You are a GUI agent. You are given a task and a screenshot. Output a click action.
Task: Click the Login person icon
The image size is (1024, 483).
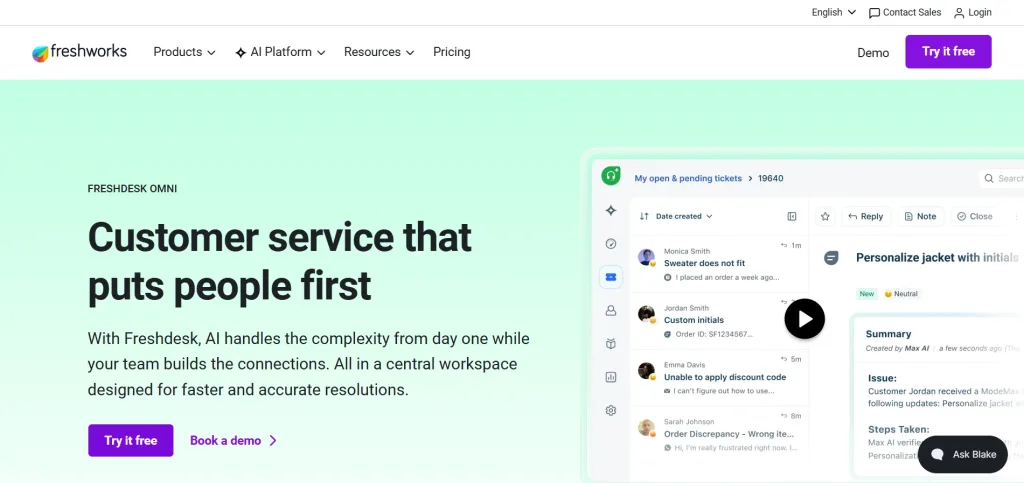(x=959, y=12)
